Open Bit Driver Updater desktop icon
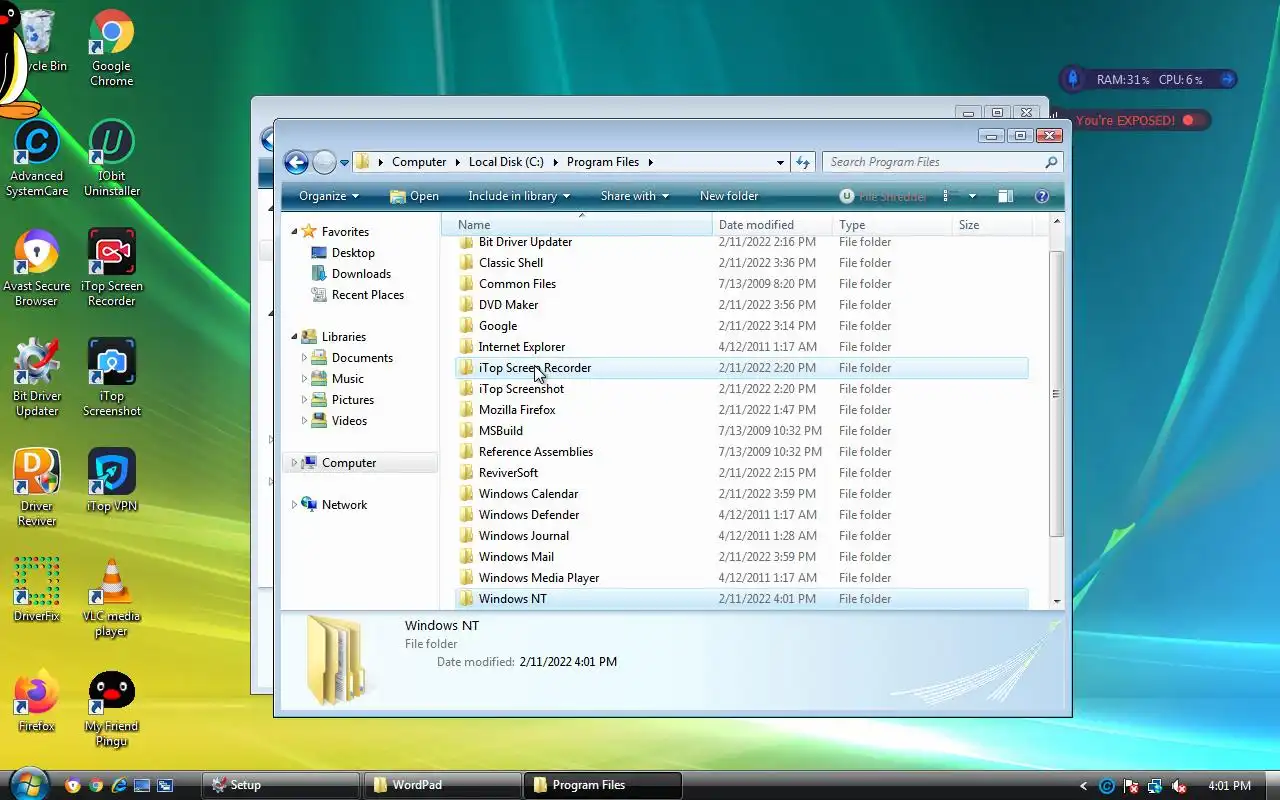Screen dimensions: 1280x800 (x=37, y=378)
